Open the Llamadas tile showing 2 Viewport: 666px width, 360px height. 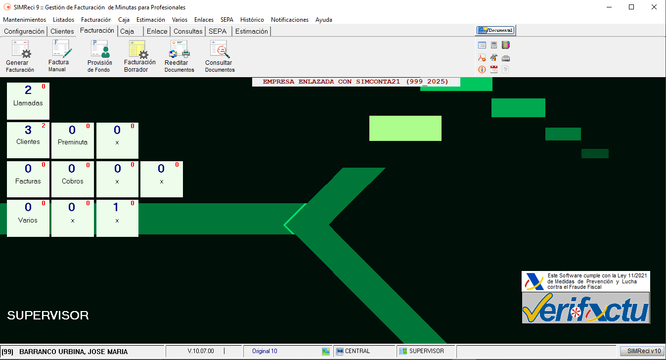28,101
